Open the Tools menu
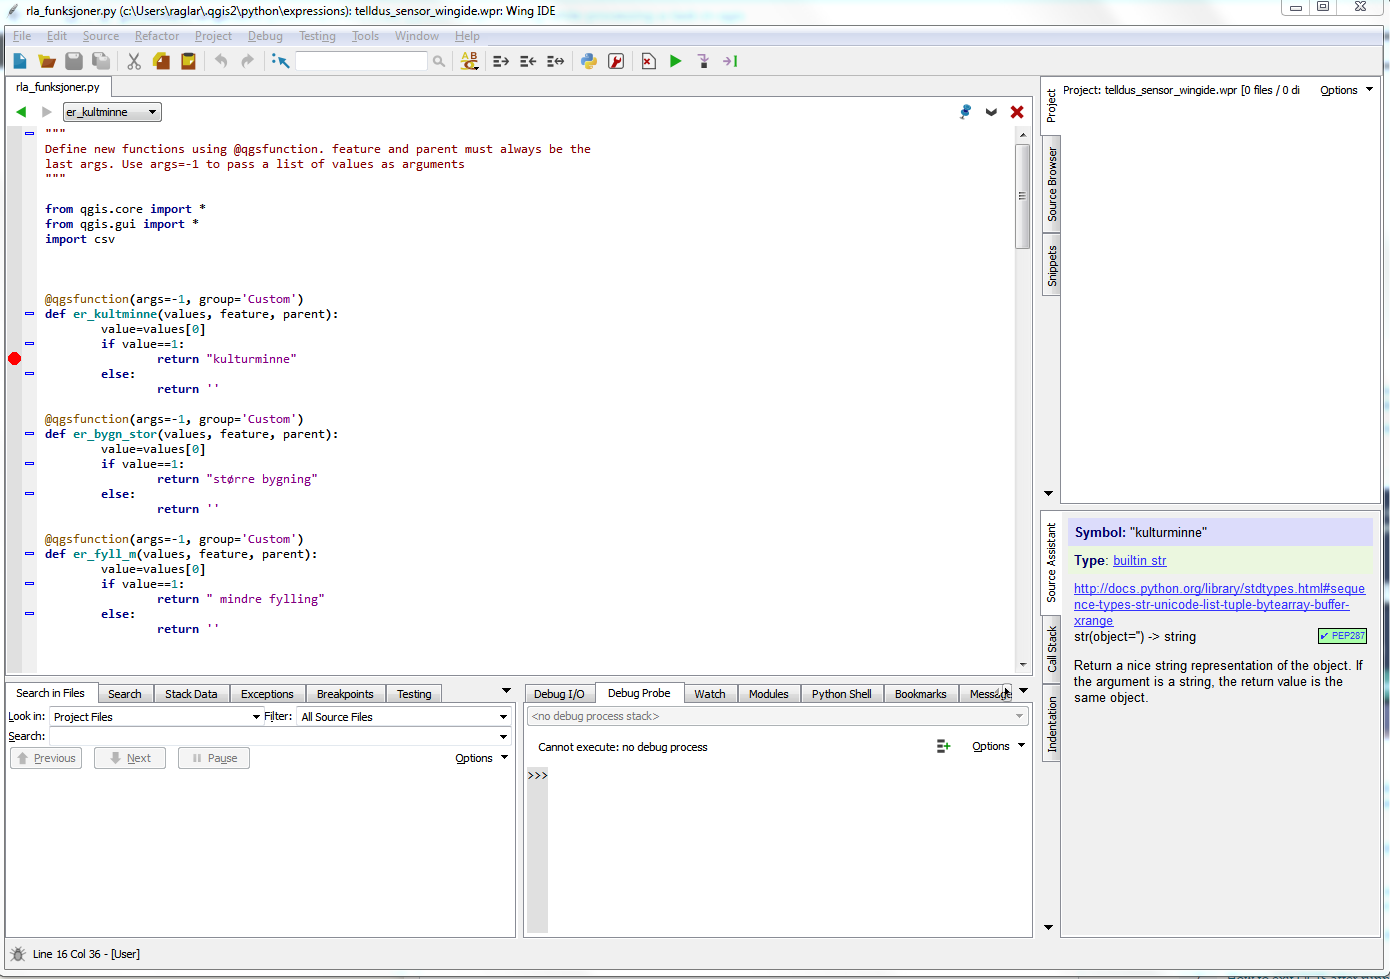1390x979 pixels. [365, 36]
